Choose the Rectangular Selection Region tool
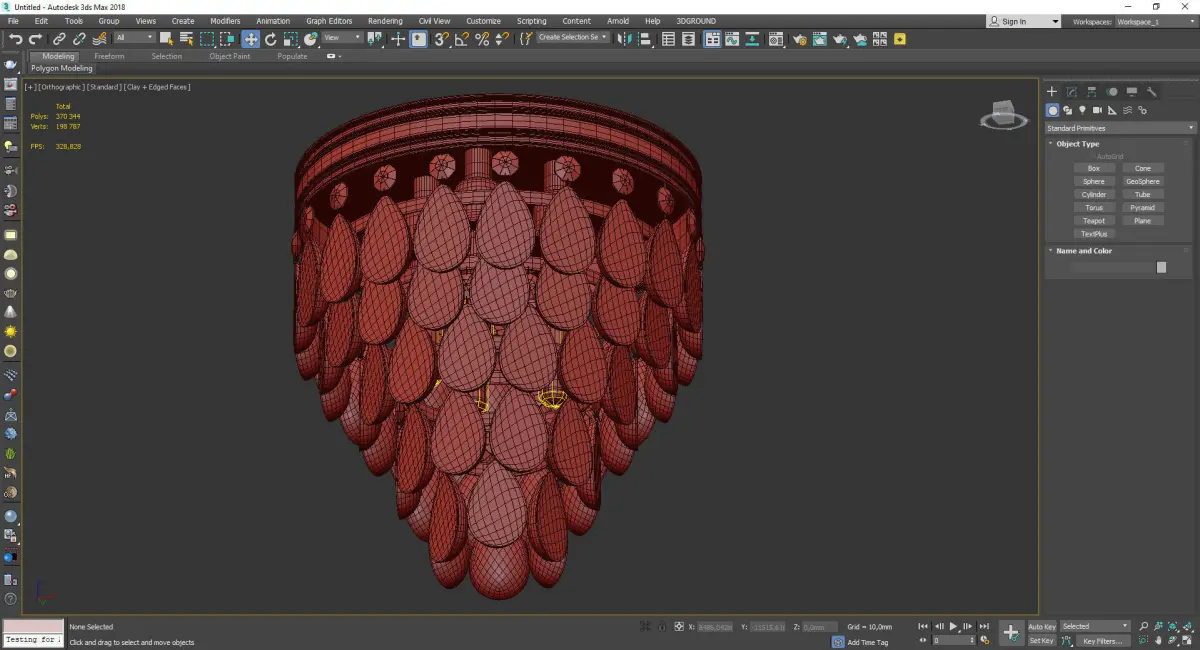The width and height of the screenshot is (1200, 650). click(x=207, y=39)
